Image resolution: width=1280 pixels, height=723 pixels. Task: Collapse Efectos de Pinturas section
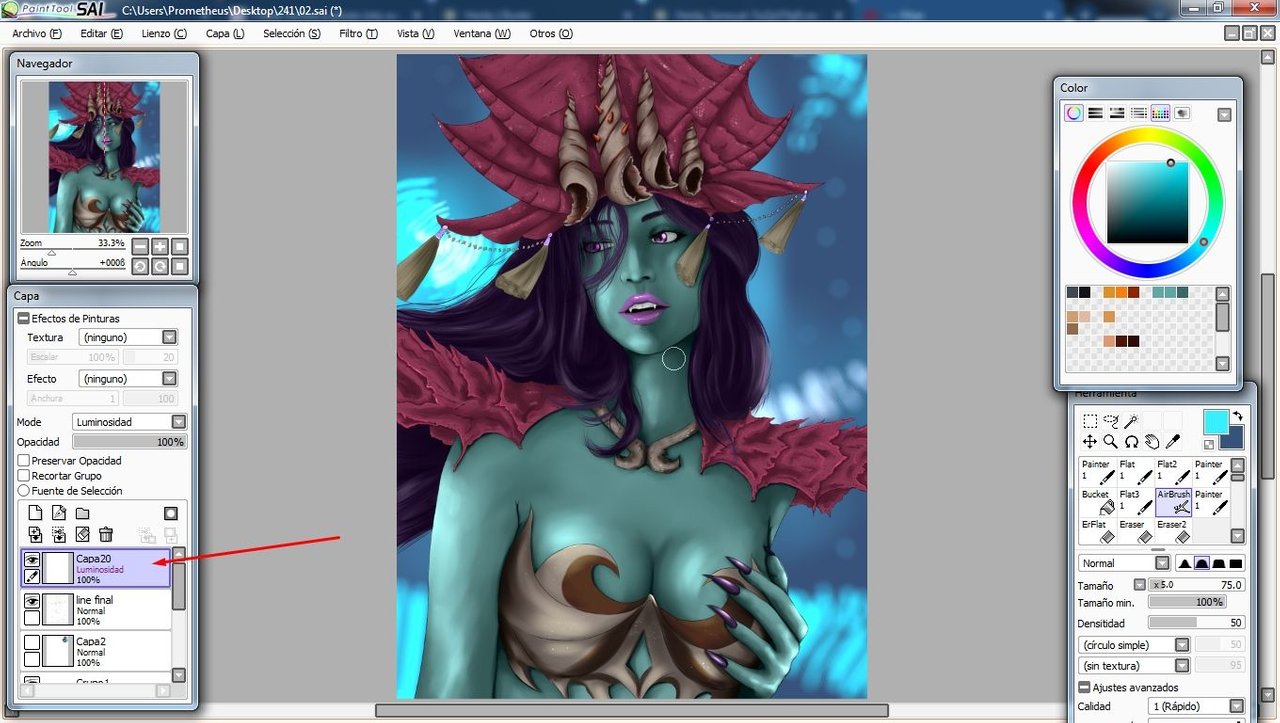[x=25, y=318]
